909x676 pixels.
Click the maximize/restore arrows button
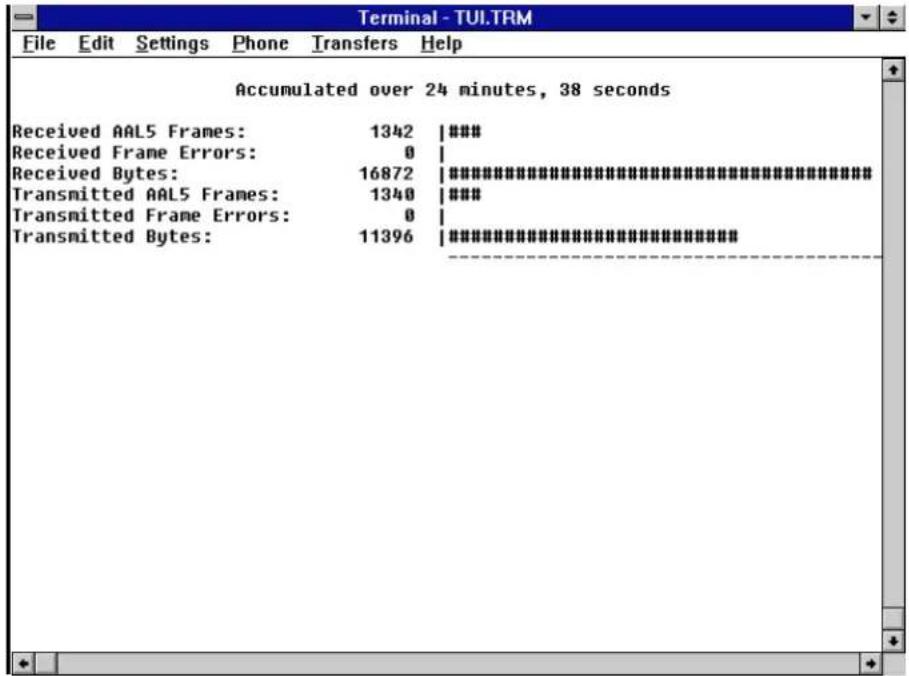892,17
